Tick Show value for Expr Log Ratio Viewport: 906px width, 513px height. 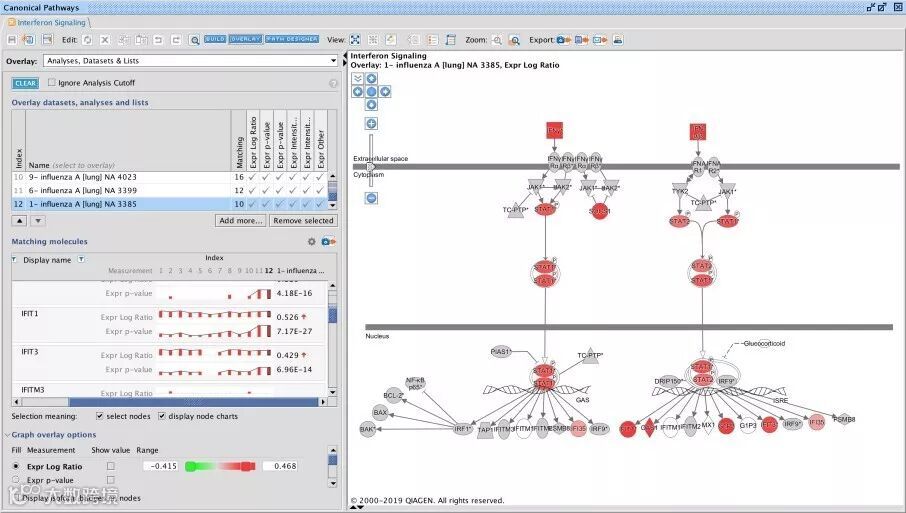pos(110,466)
